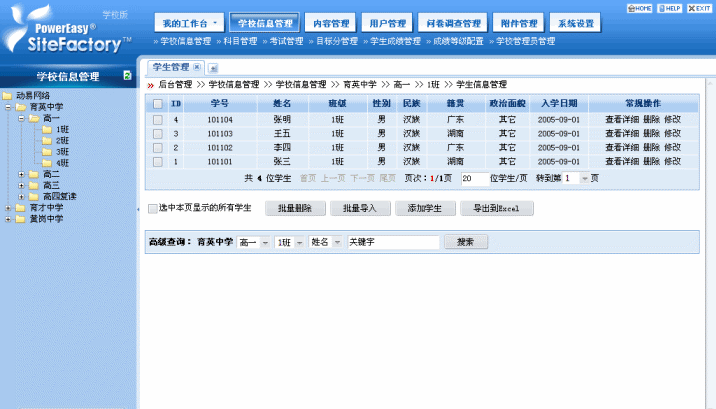Click the EXIT icon button
Image resolution: width=716 pixels, height=409 pixels.
(x=698, y=8)
